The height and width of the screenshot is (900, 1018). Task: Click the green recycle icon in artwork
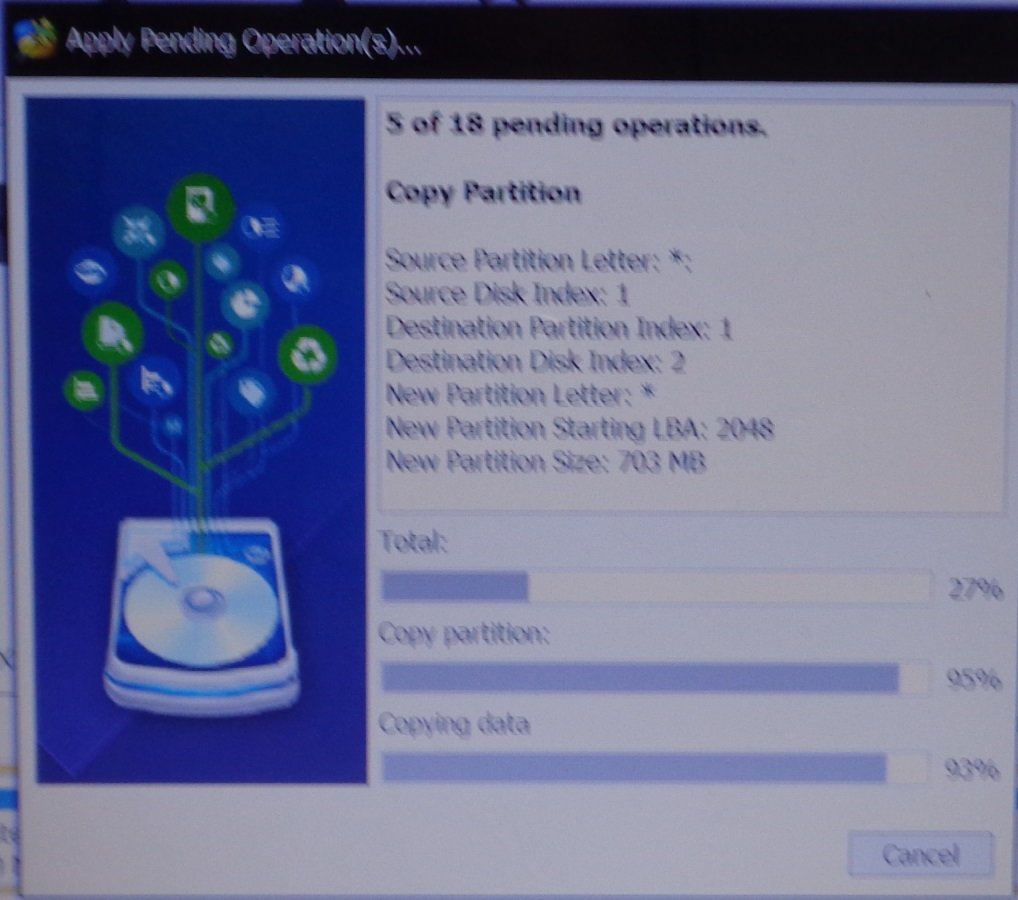(308, 355)
